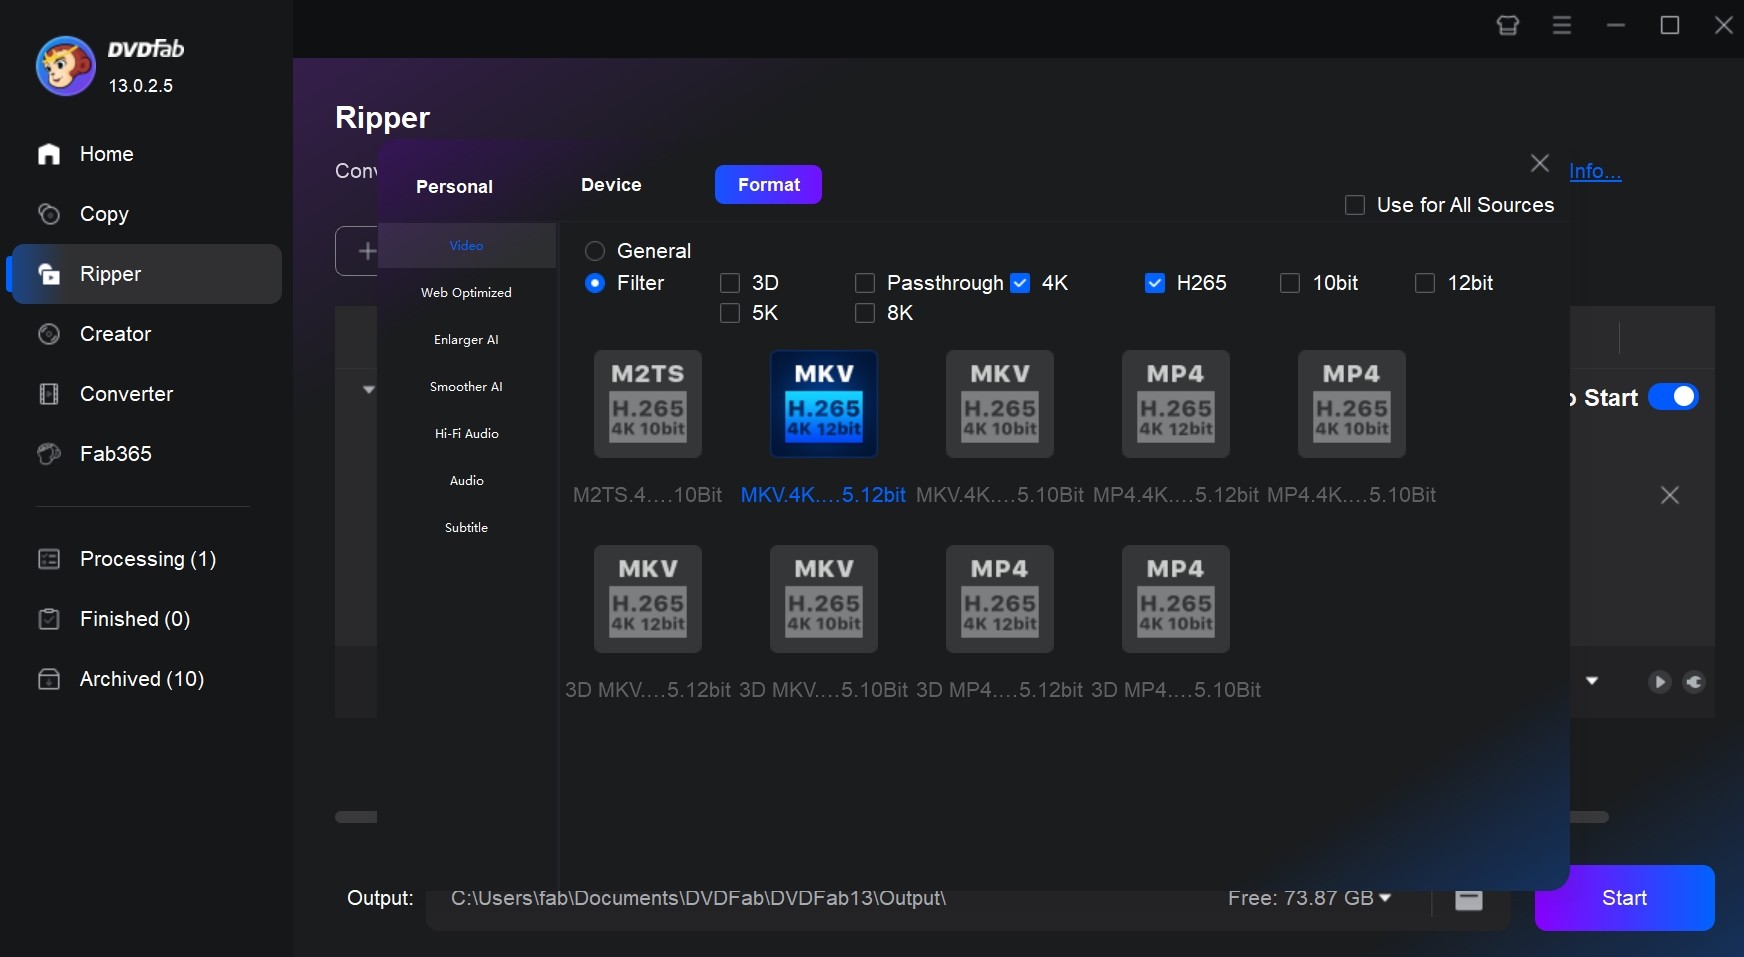Click the wrench settings icon near the preview
The width and height of the screenshot is (1744, 957).
pos(1694,682)
